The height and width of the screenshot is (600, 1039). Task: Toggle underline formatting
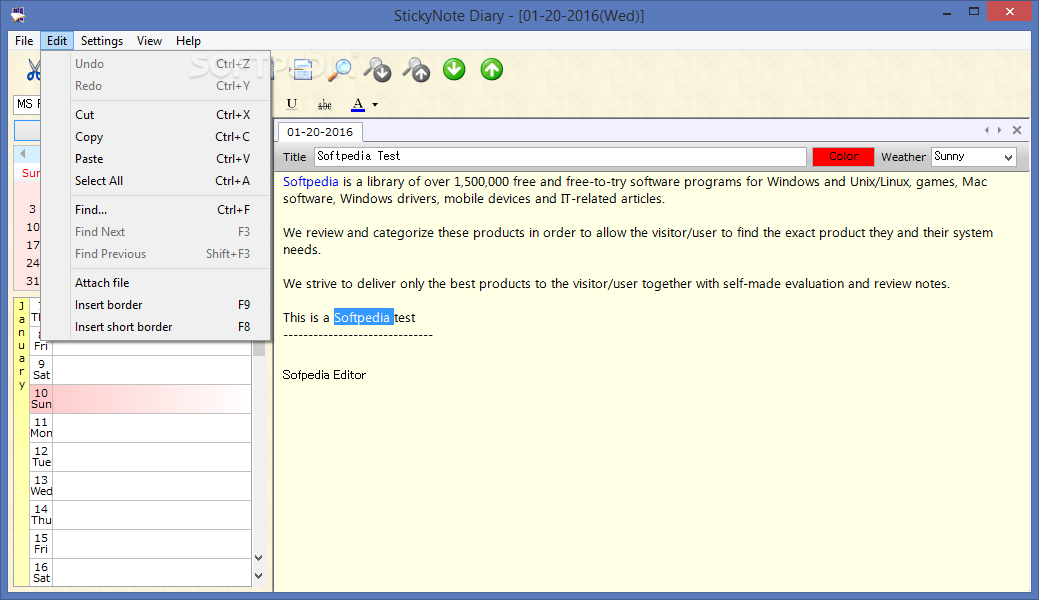292,104
